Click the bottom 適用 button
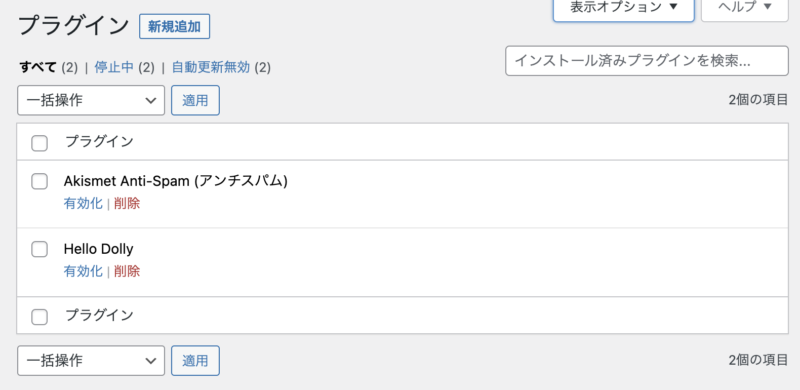Image resolution: width=800 pixels, height=390 pixels. pyautogui.click(x=195, y=361)
